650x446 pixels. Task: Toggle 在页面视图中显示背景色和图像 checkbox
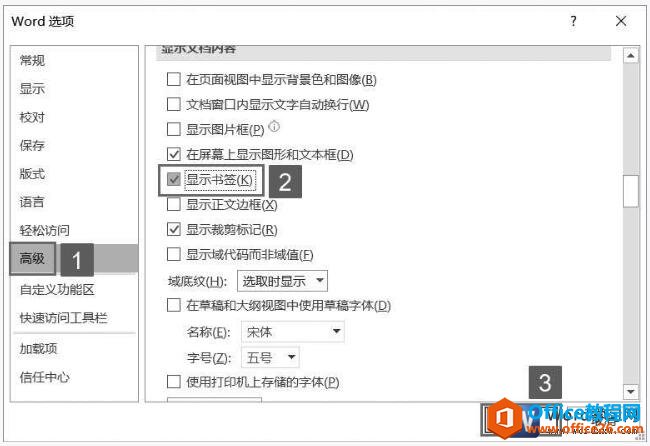pos(174,79)
